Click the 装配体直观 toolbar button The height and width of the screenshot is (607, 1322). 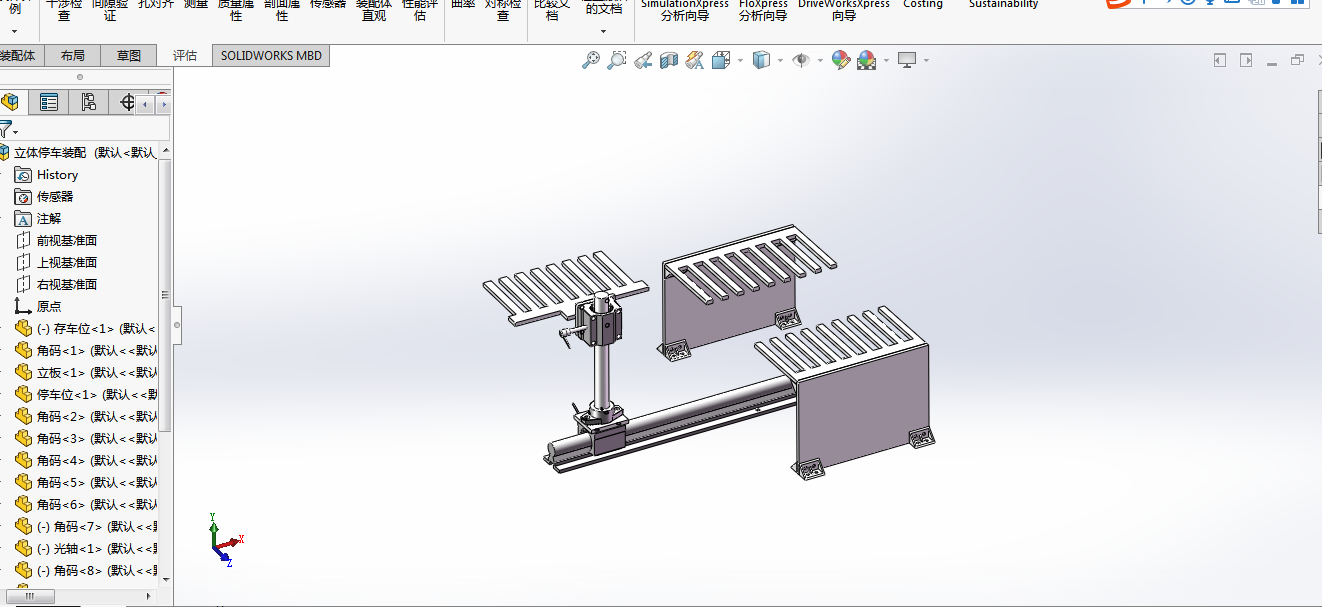click(374, 10)
